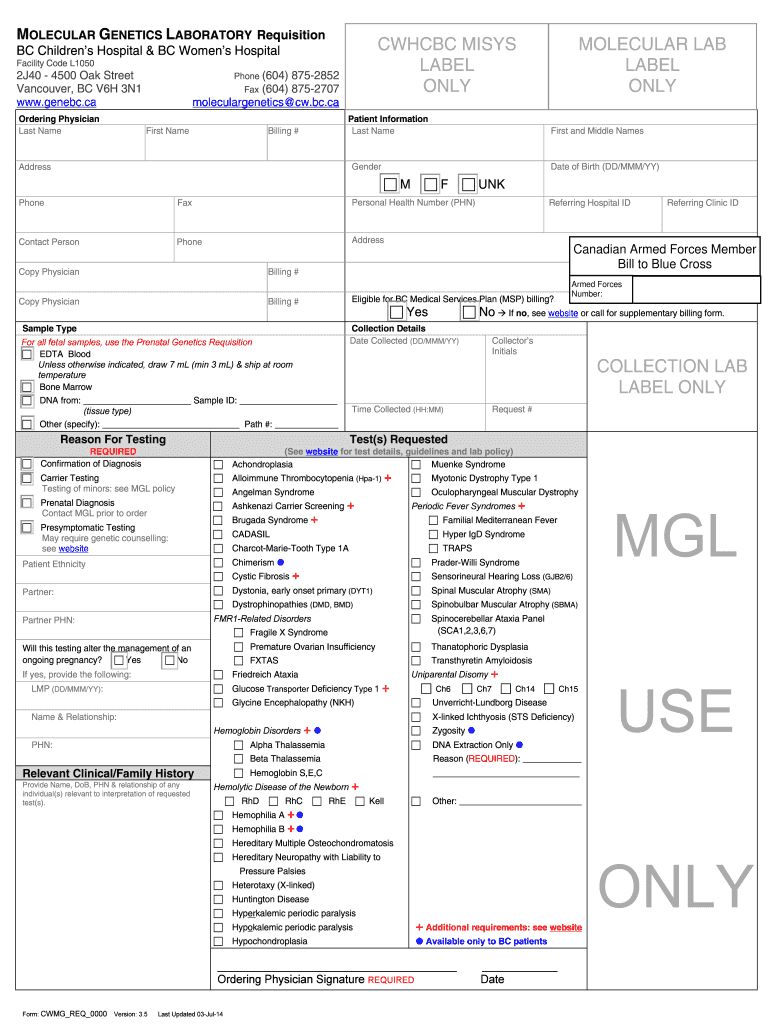Select Confirmation of Diagnosis checkbox
The width and height of the screenshot is (770, 1024).
point(27,464)
